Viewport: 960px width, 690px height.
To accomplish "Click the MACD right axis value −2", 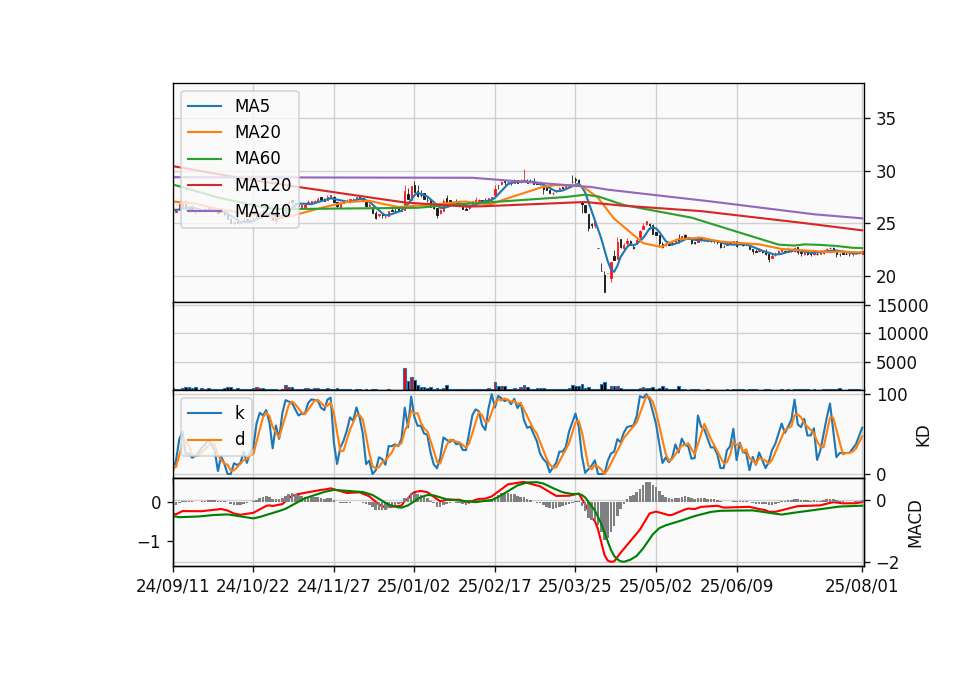I will coord(887,563).
